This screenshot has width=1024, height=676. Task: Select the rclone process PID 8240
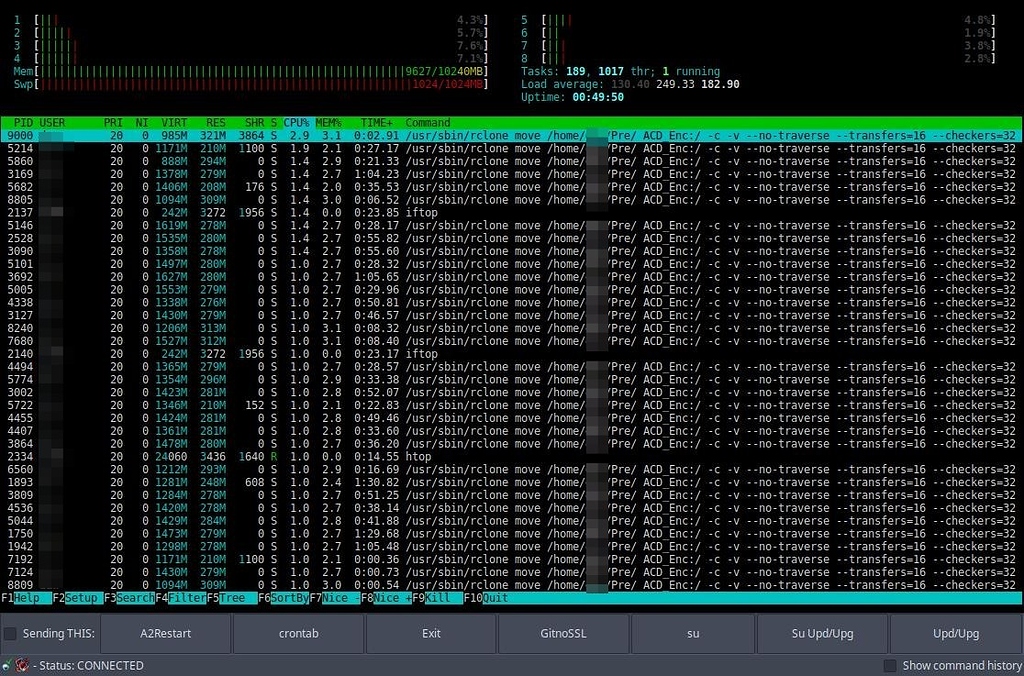(512, 329)
